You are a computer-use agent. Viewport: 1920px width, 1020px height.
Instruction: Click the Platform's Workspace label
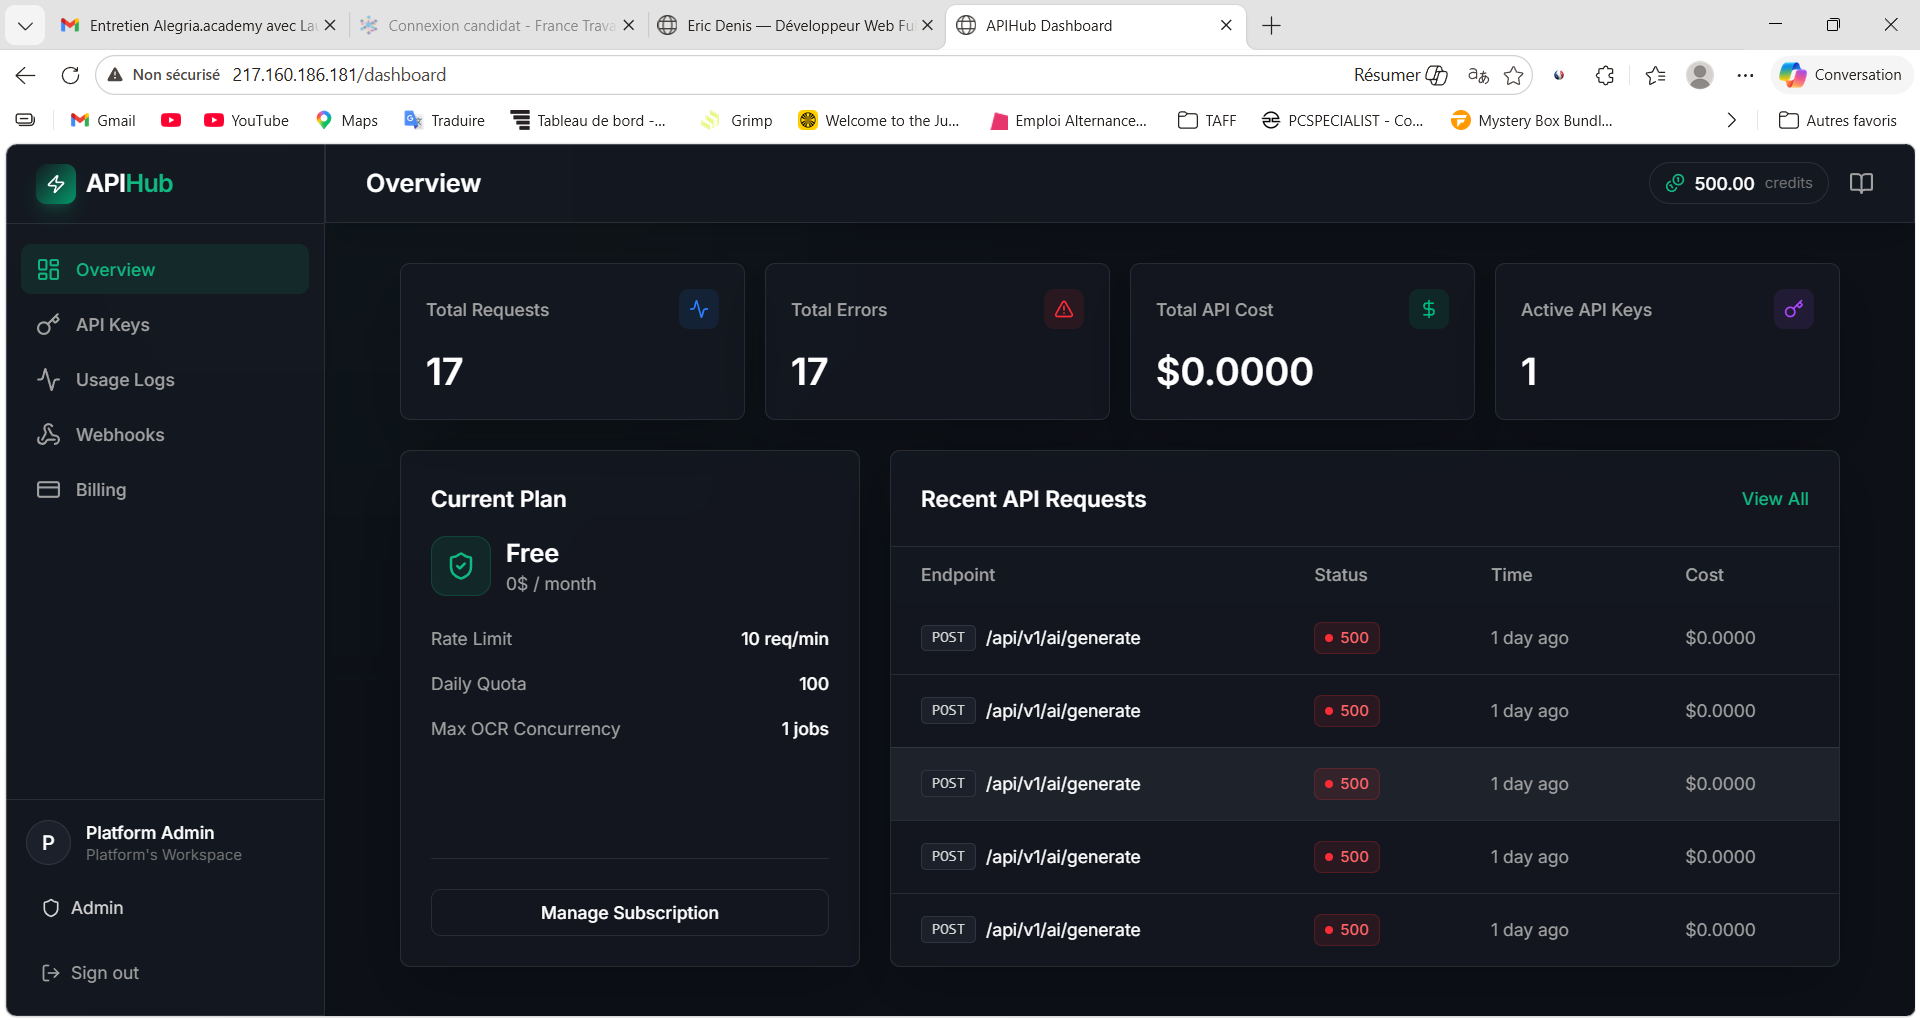pyautogui.click(x=164, y=855)
